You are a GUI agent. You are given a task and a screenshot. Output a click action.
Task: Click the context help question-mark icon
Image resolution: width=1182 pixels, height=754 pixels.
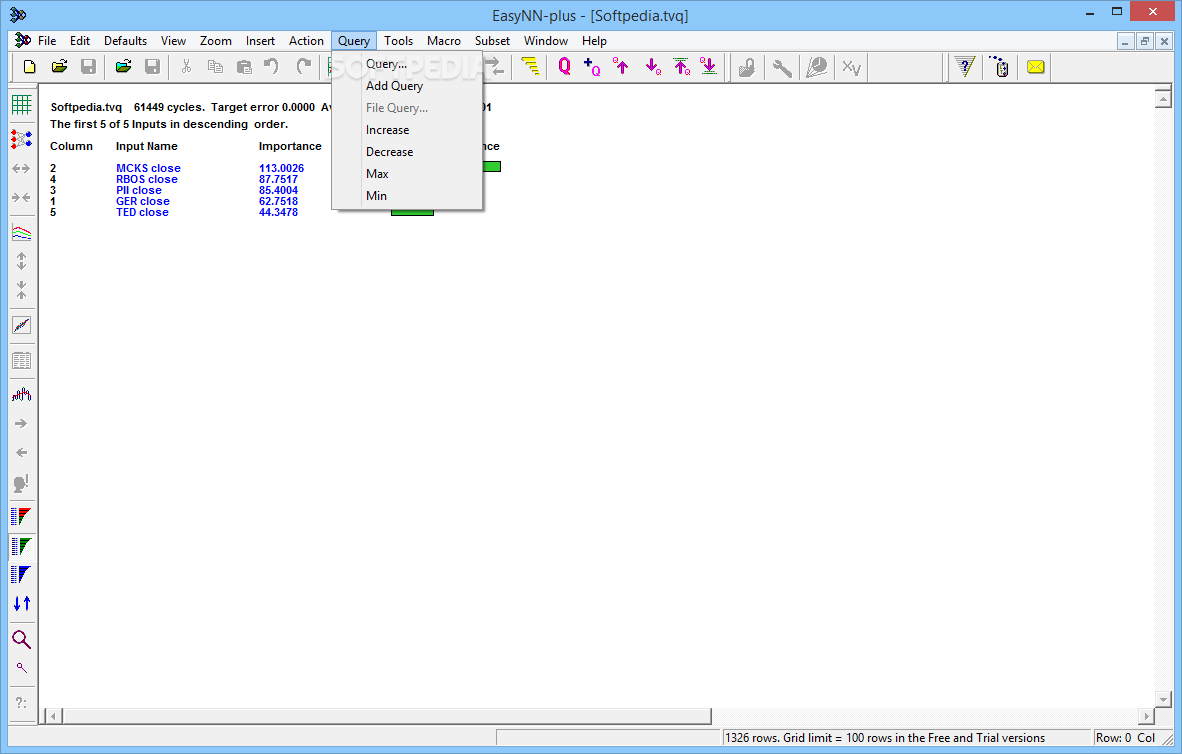tap(965, 67)
